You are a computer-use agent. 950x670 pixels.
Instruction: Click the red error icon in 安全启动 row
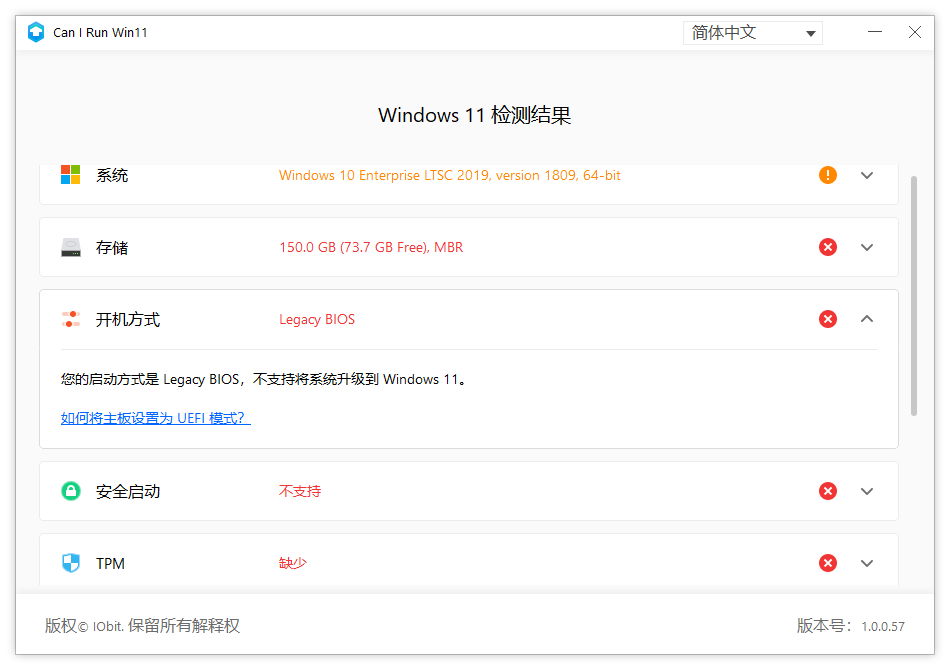(x=828, y=491)
